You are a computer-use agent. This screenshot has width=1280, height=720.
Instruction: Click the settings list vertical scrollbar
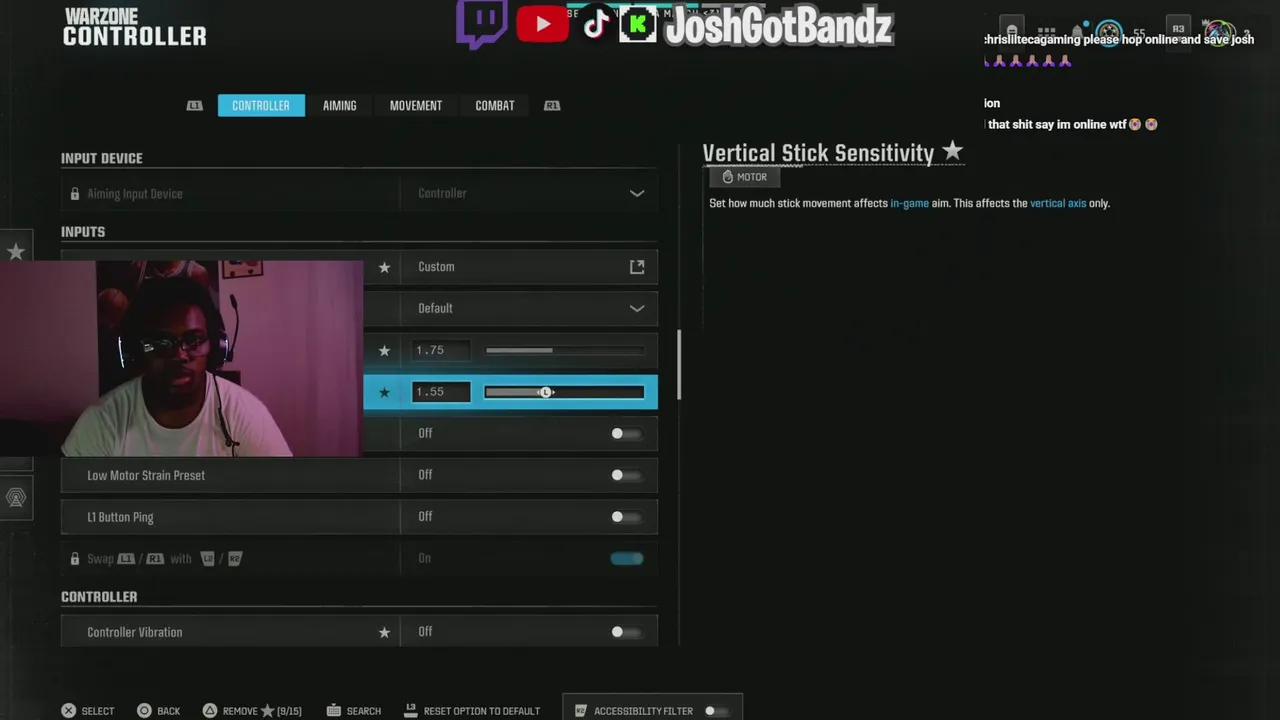click(x=680, y=365)
